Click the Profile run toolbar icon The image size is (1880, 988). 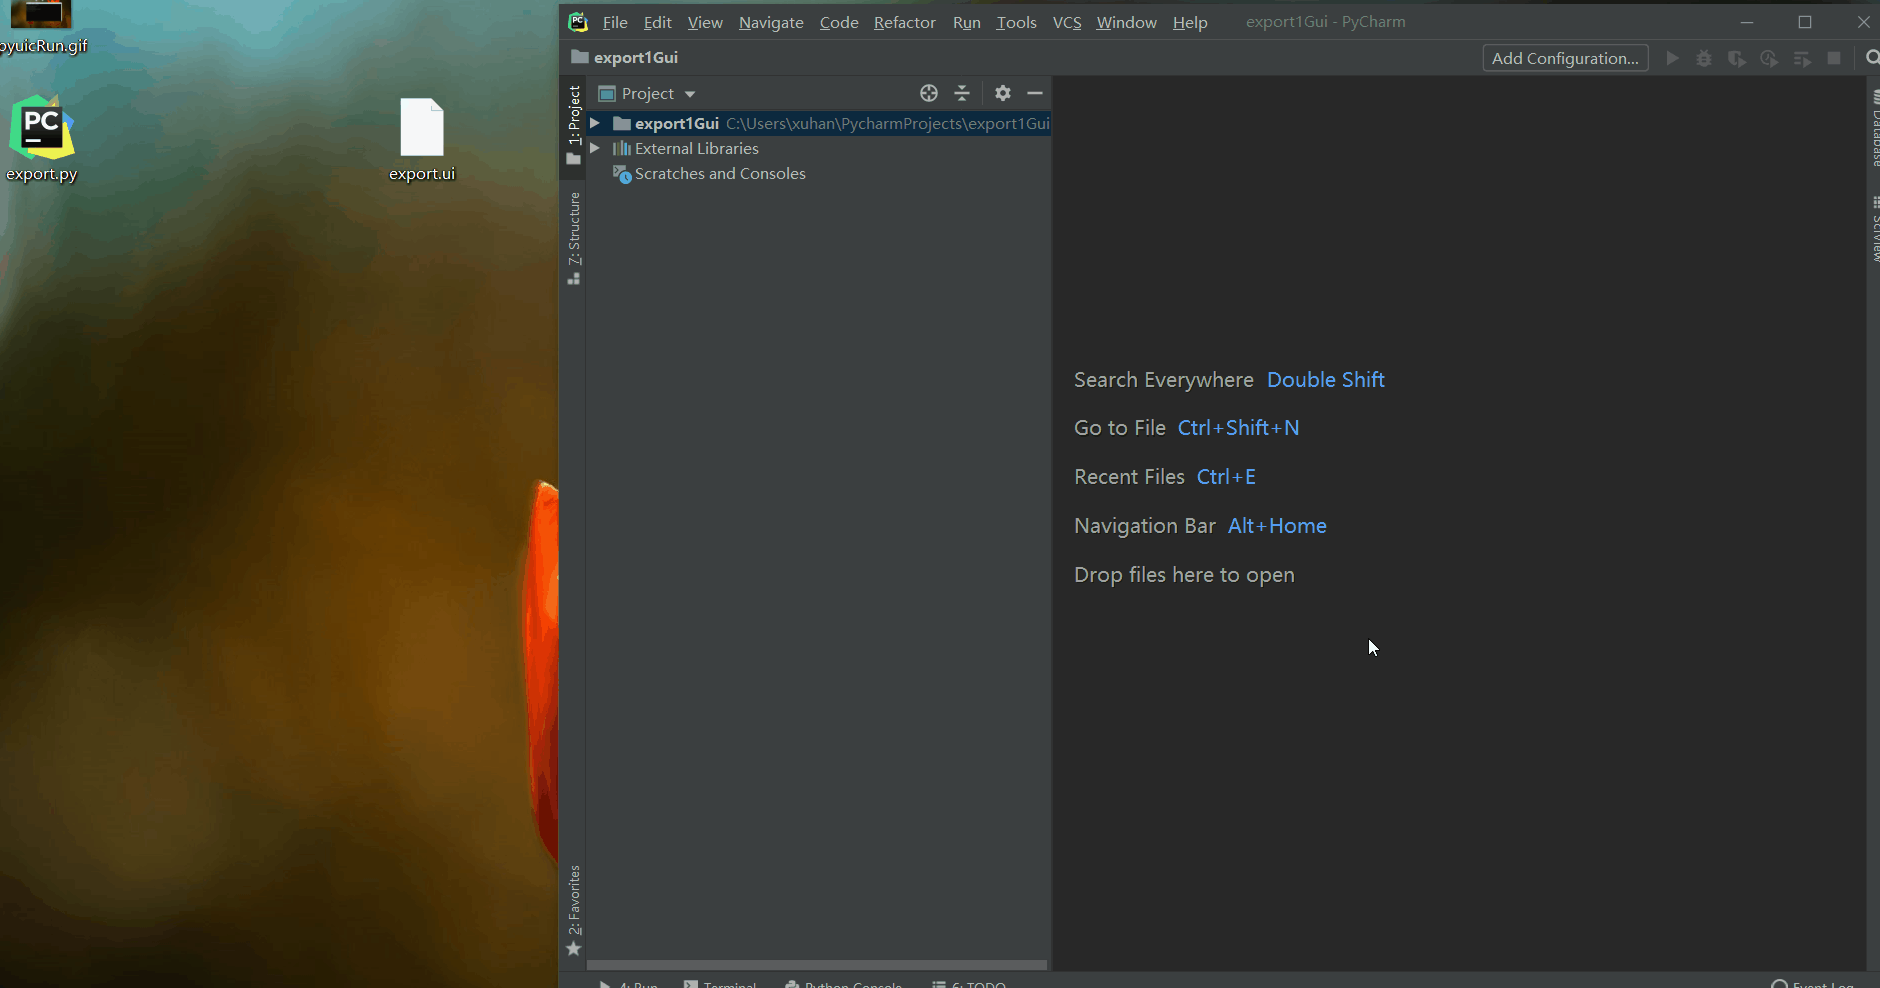pos(1769,58)
